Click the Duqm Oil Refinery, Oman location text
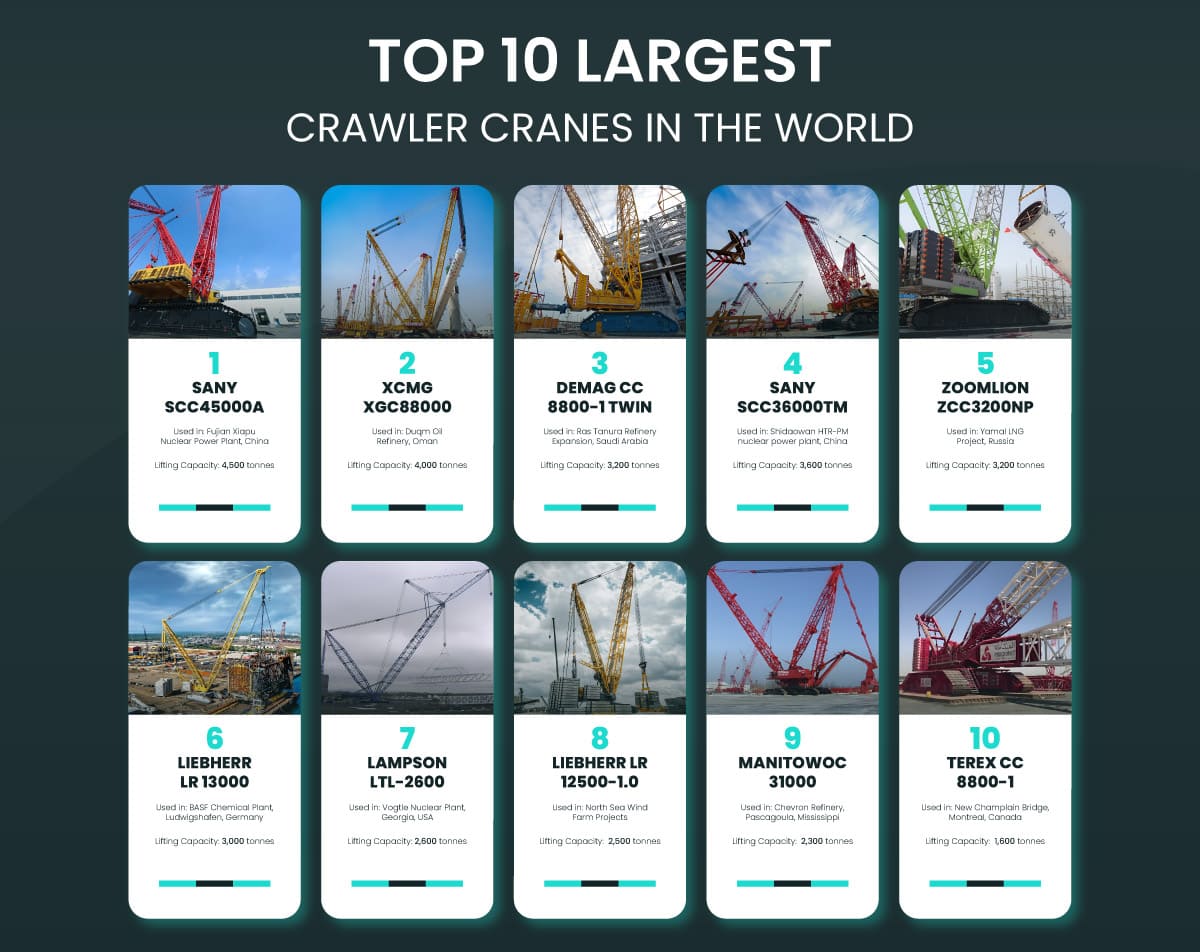This screenshot has width=1200, height=952. (406, 438)
